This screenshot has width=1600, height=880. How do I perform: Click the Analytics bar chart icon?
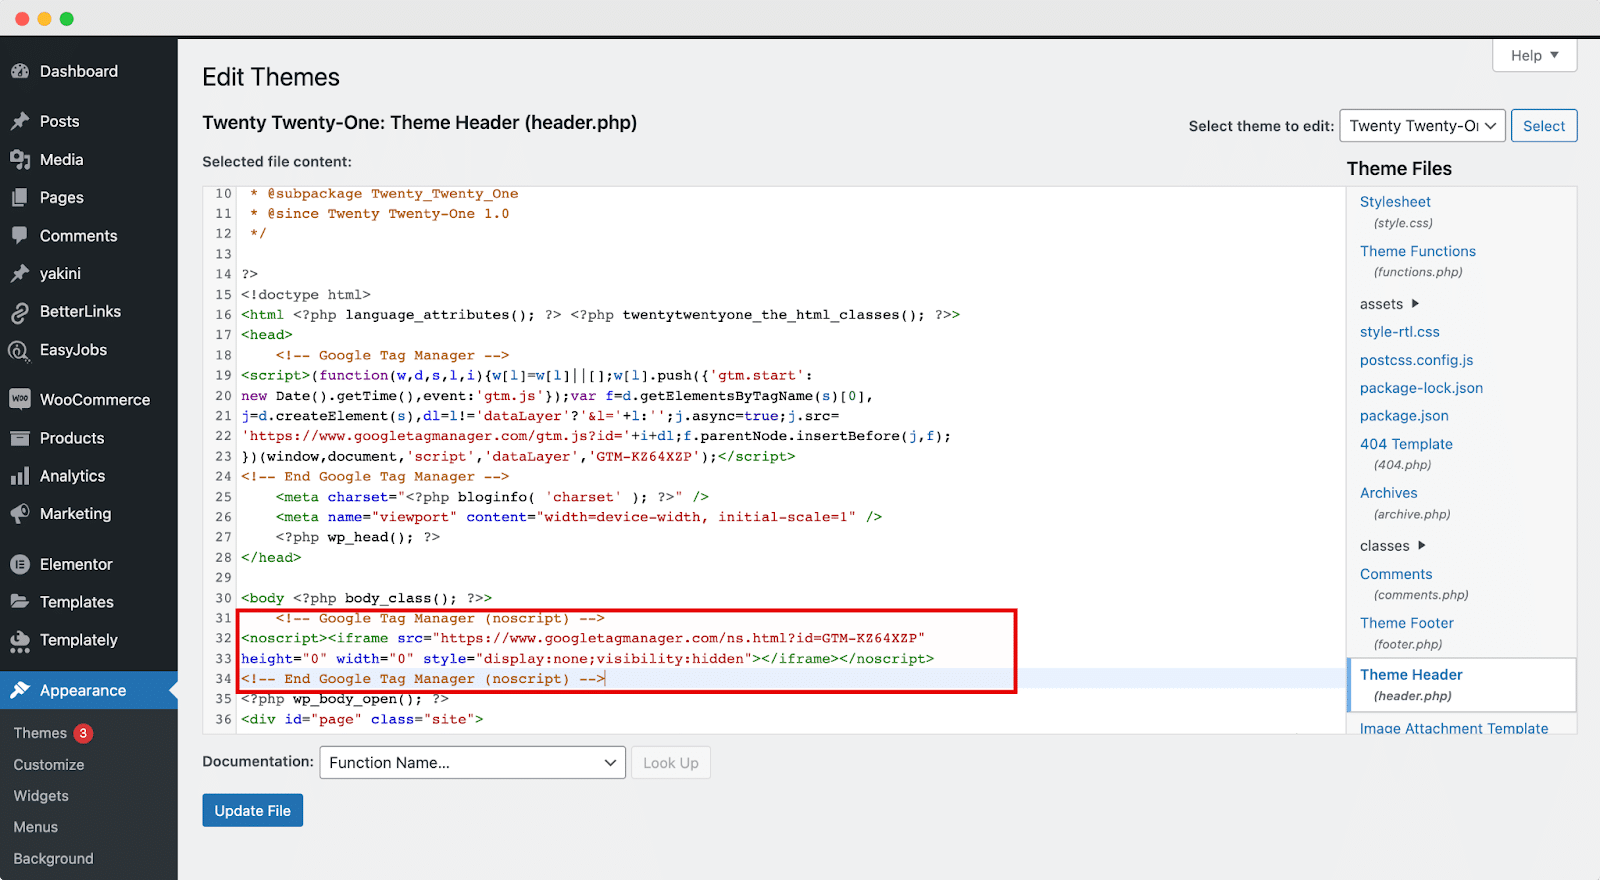(20, 476)
